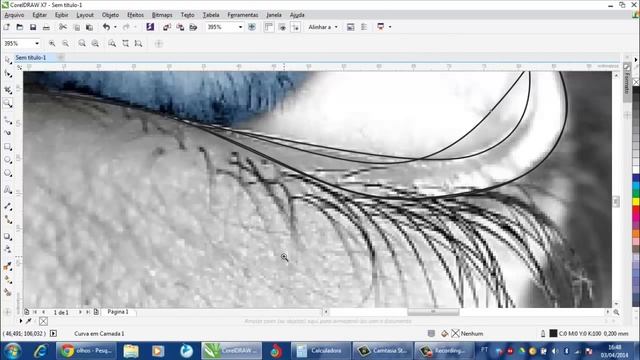This screenshot has width=640, height=360.
Task: Select the Zoom tool in toolbox
Action: pos(7,103)
